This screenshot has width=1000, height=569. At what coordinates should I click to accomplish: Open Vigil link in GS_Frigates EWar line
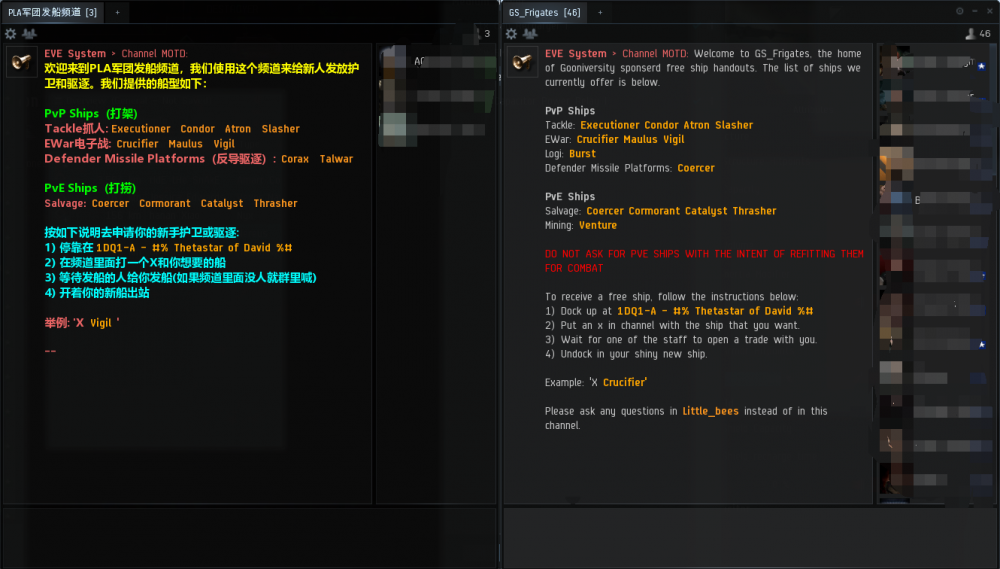(x=673, y=139)
